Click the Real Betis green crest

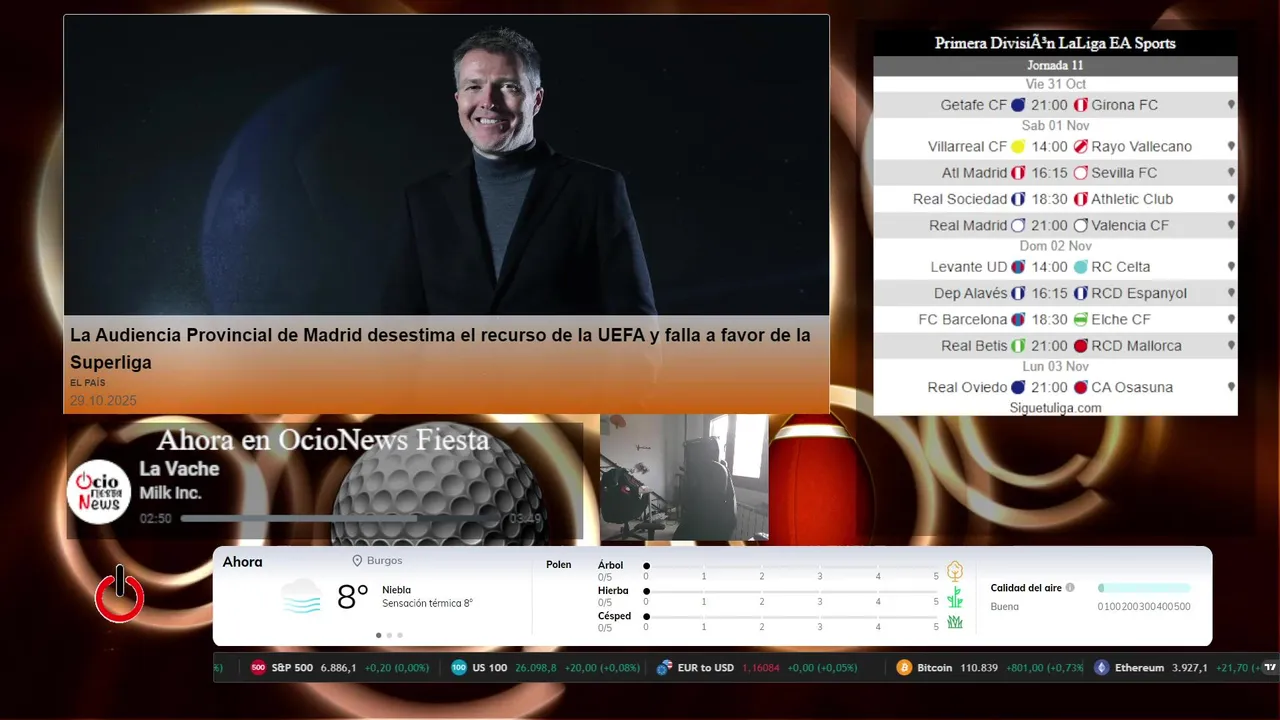pyautogui.click(x=1018, y=346)
